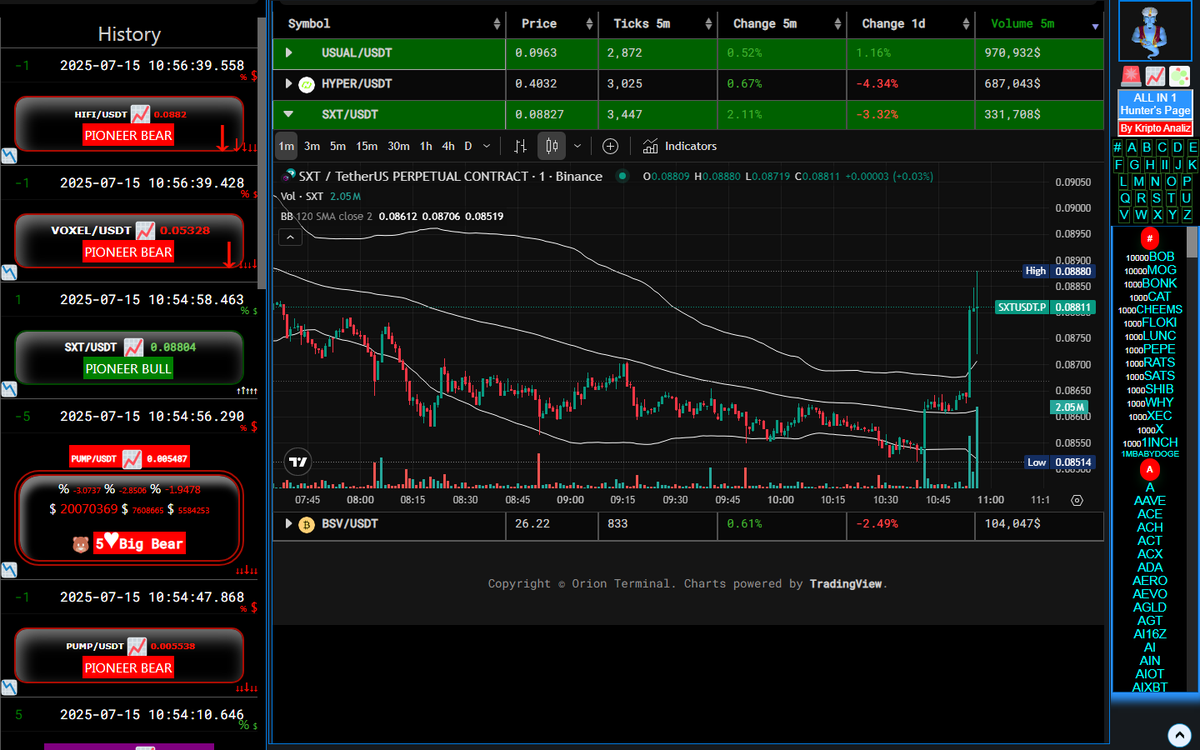
Task: Open the 10000BOB coin link
Action: 1150,257
